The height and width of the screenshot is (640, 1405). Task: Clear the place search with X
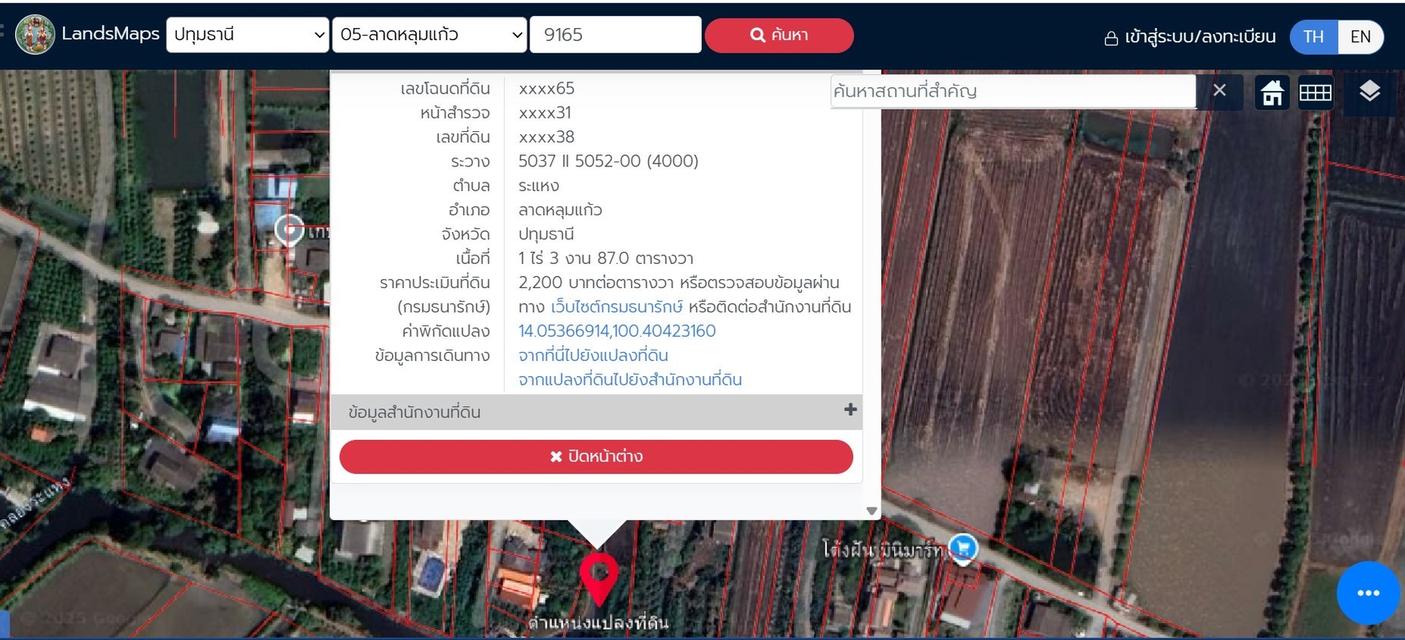click(1219, 91)
